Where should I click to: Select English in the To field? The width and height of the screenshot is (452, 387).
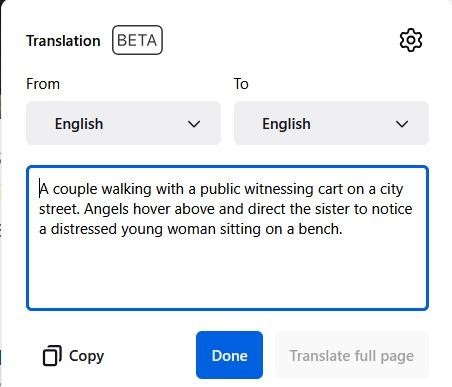(x=286, y=124)
